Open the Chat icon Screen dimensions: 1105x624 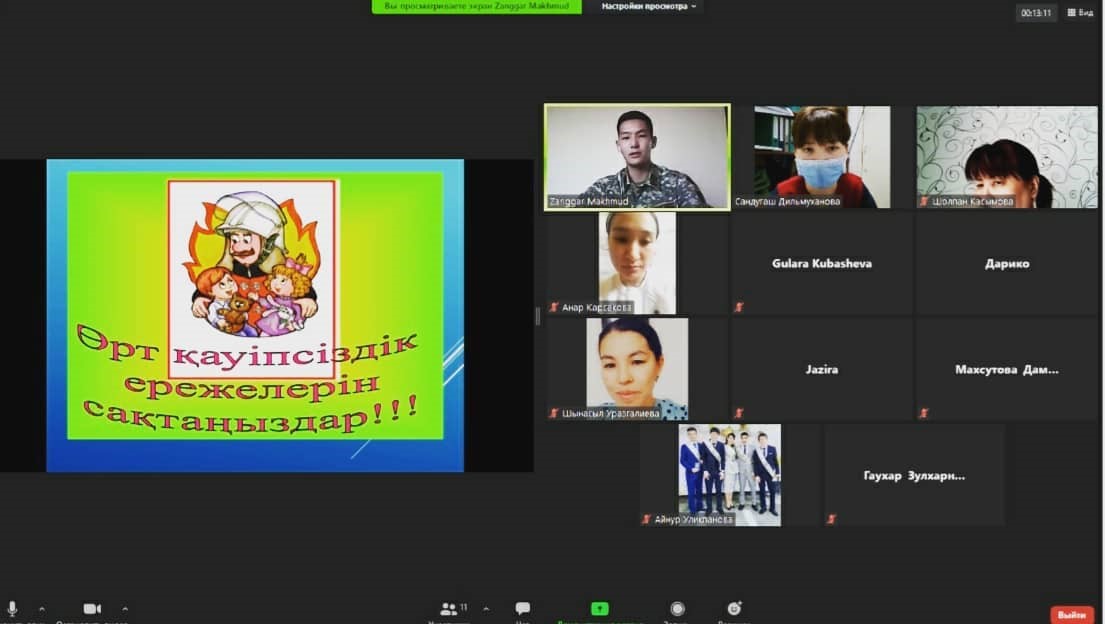[x=522, y=608]
